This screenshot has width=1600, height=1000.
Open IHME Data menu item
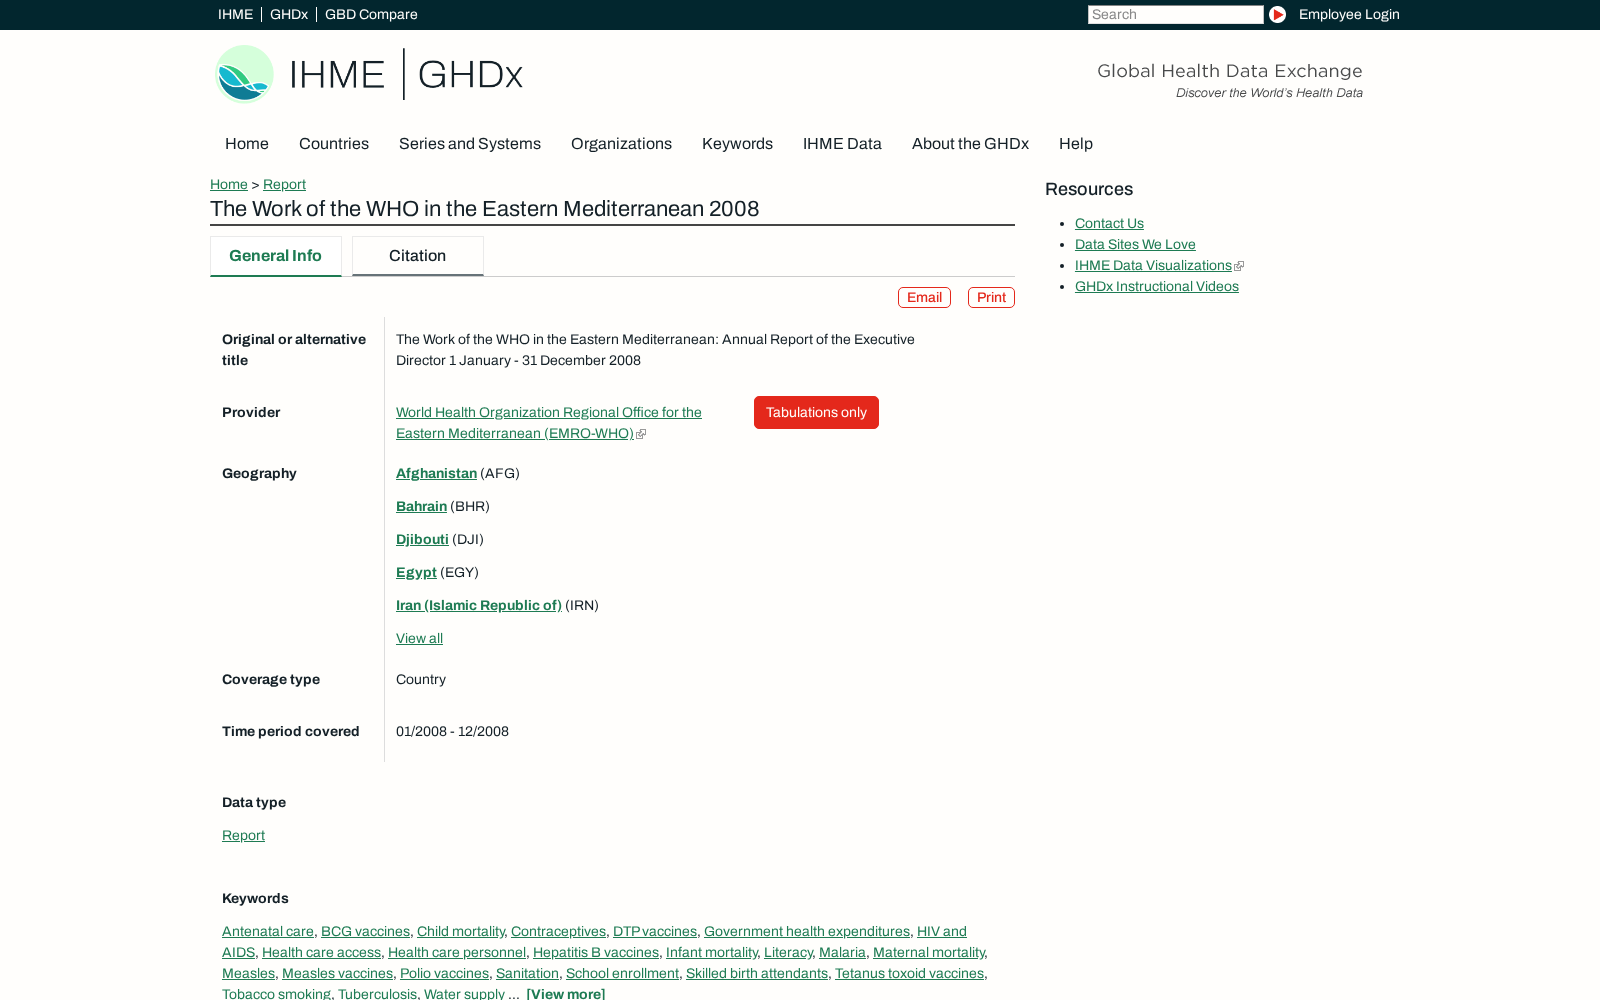click(x=842, y=144)
